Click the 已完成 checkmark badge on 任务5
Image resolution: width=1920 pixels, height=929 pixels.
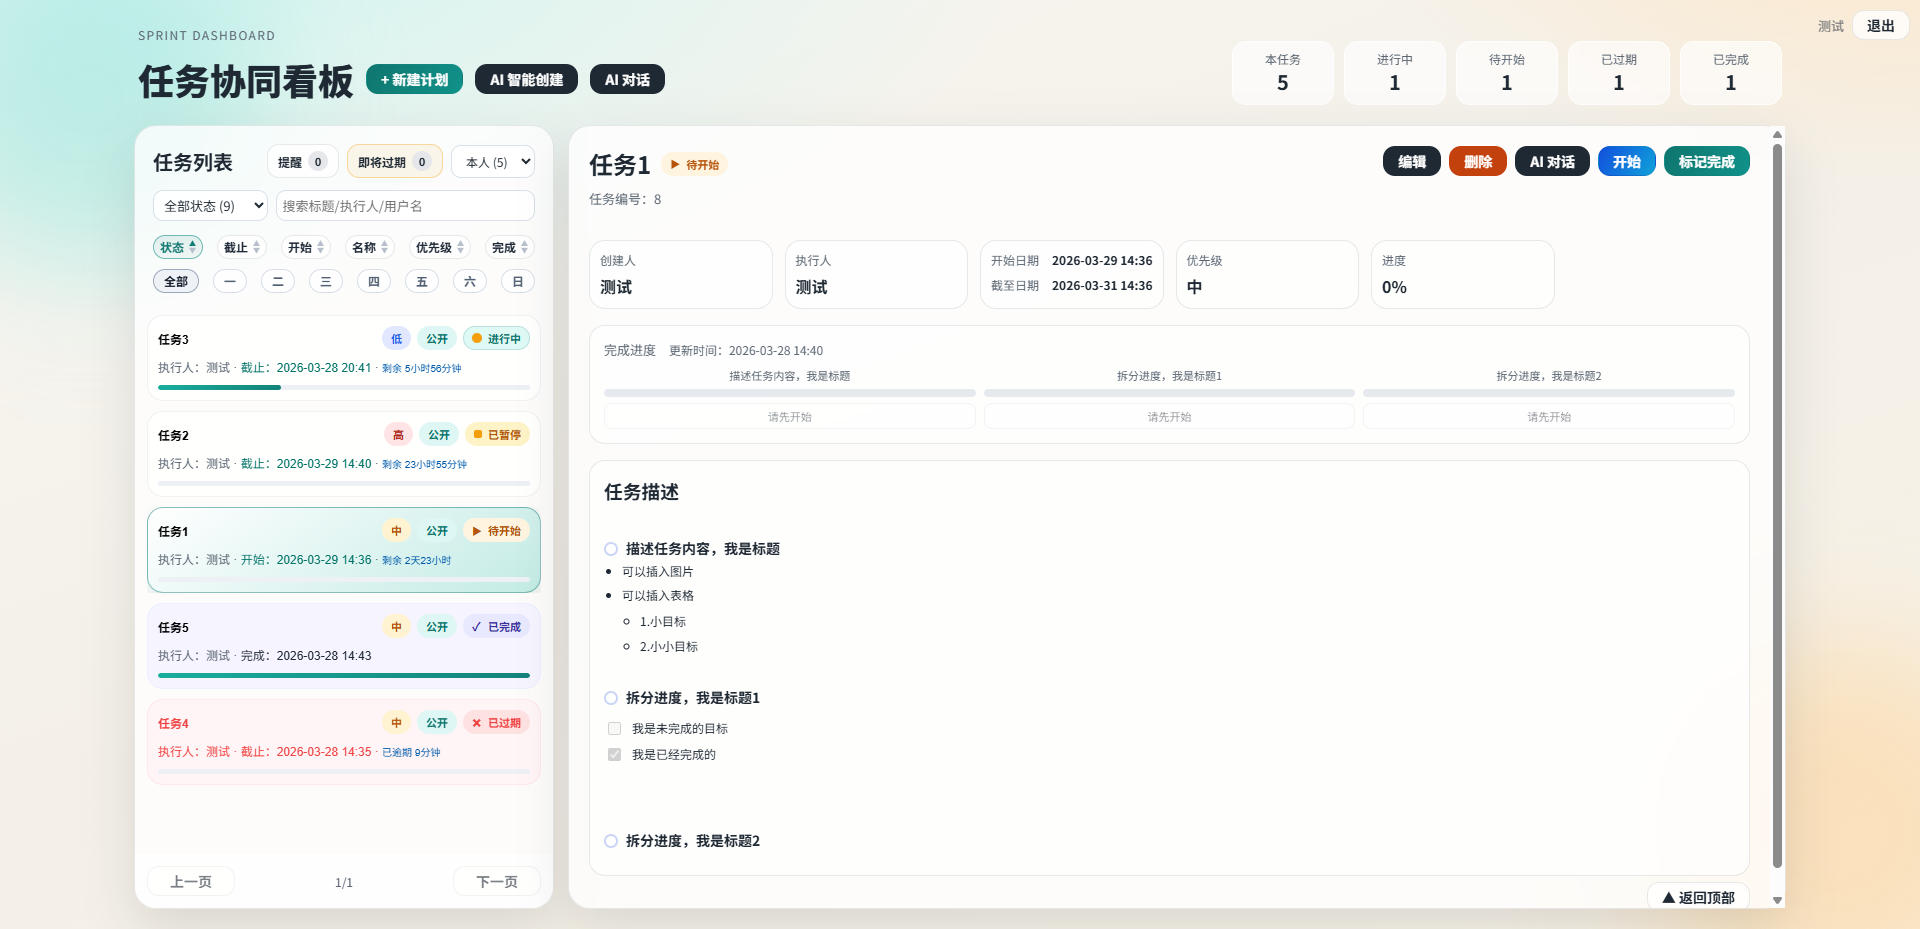(496, 627)
